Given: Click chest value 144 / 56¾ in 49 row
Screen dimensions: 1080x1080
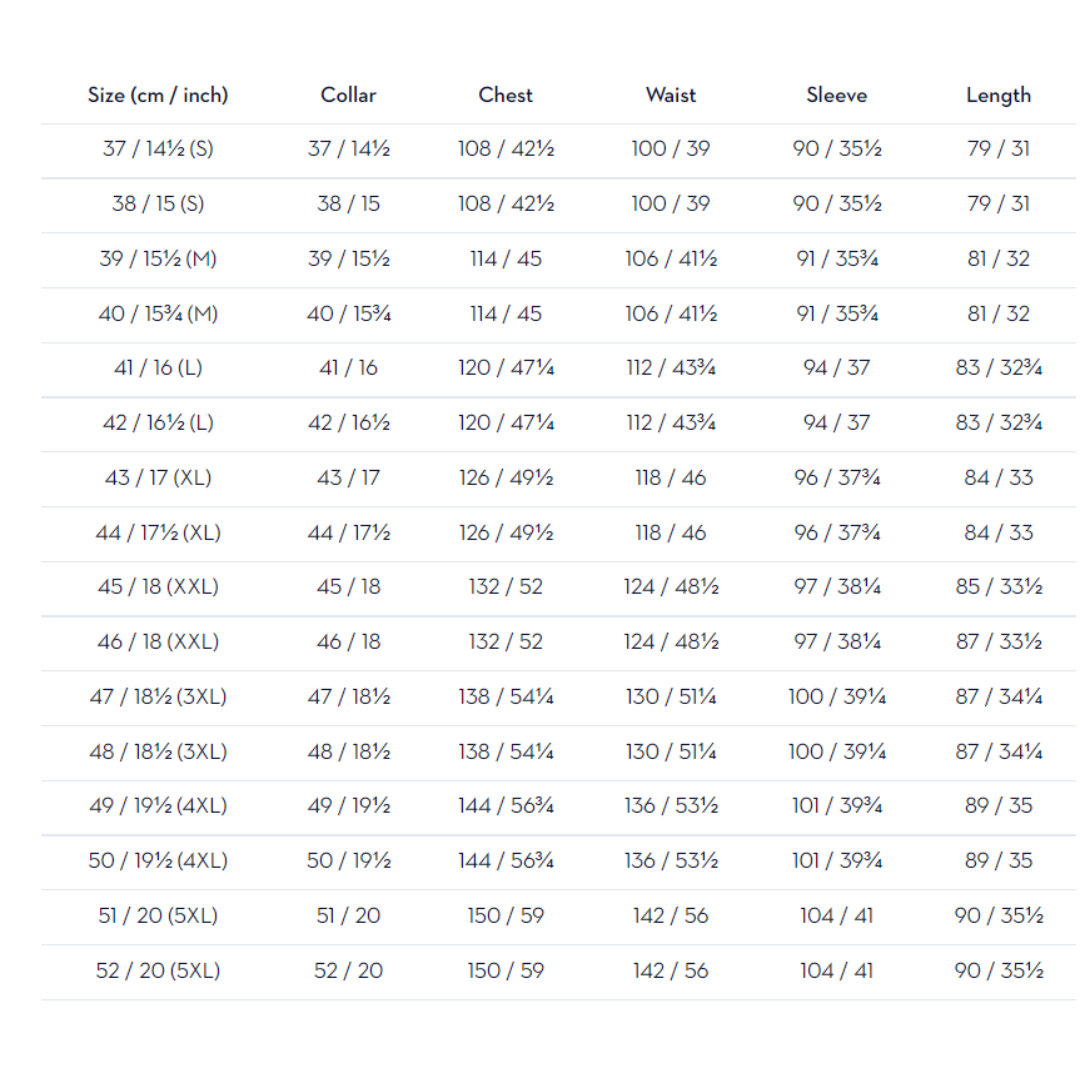Looking at the screenshot, I should pyautogui.click(x=506, y=806).
